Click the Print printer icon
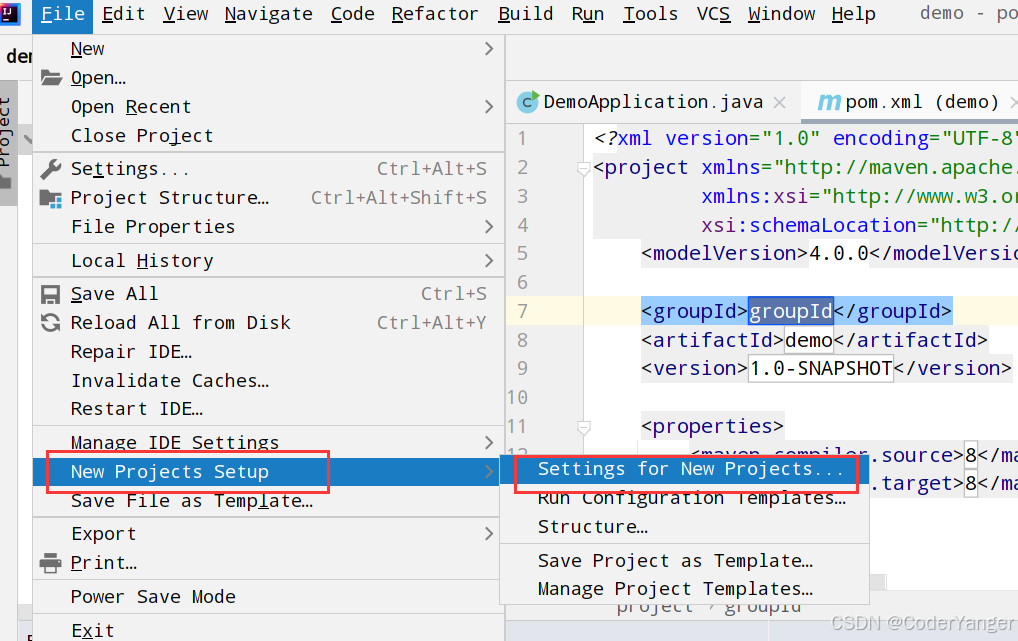 (51, 563)
